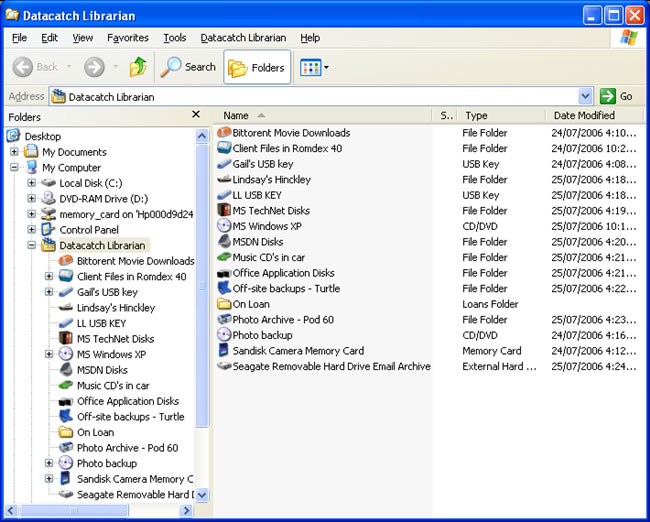
Task: Open the address bar dropdown arrow
Action: click(585, 97)
